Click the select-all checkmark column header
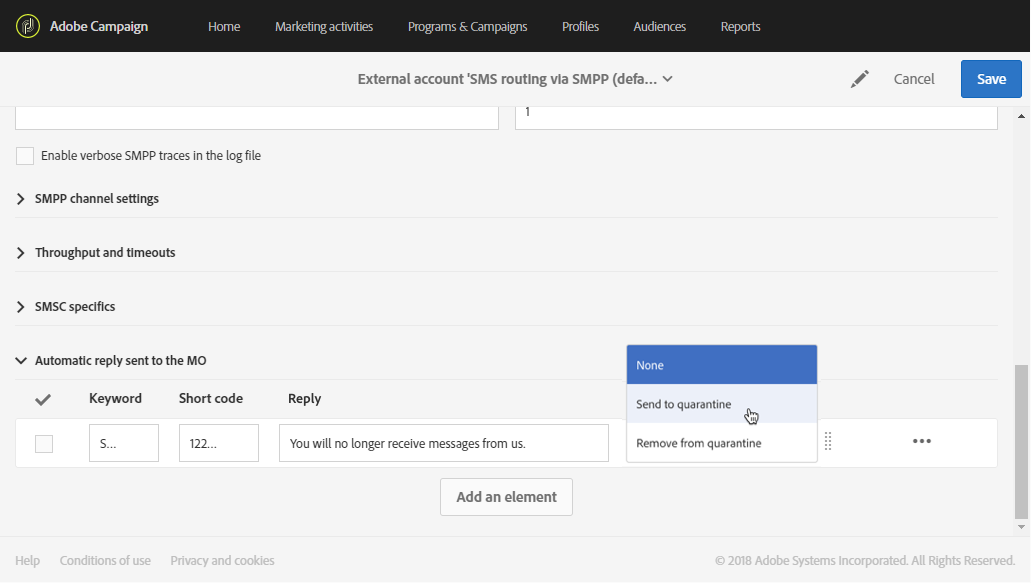Screen dimensions: 1031x583 click(43, 399)
